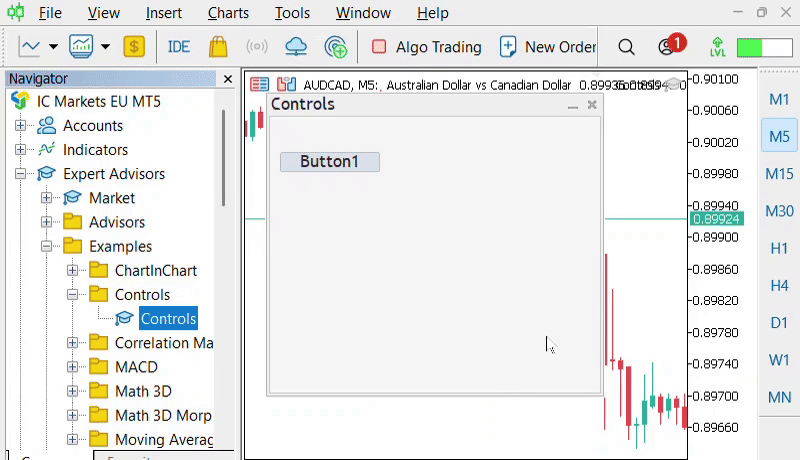
Task: Select the Accounts people icon
Action: (x=46, y=125)
